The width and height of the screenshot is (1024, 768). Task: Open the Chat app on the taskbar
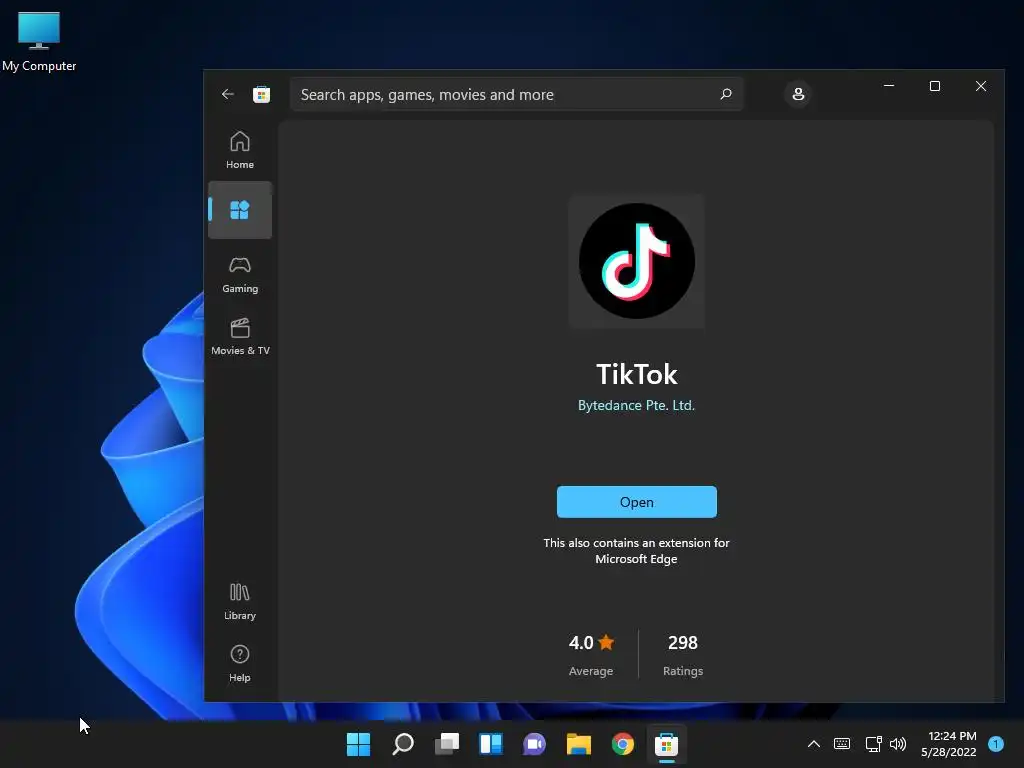(x=534, y=744)
